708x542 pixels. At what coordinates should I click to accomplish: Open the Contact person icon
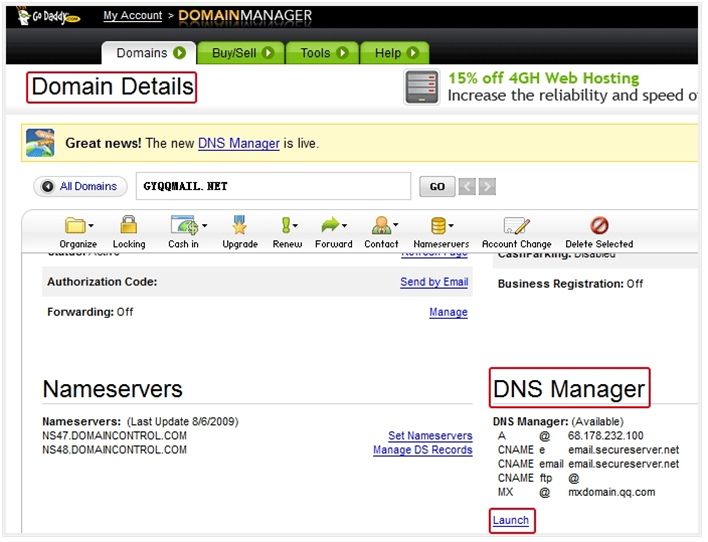pos(382,224)
